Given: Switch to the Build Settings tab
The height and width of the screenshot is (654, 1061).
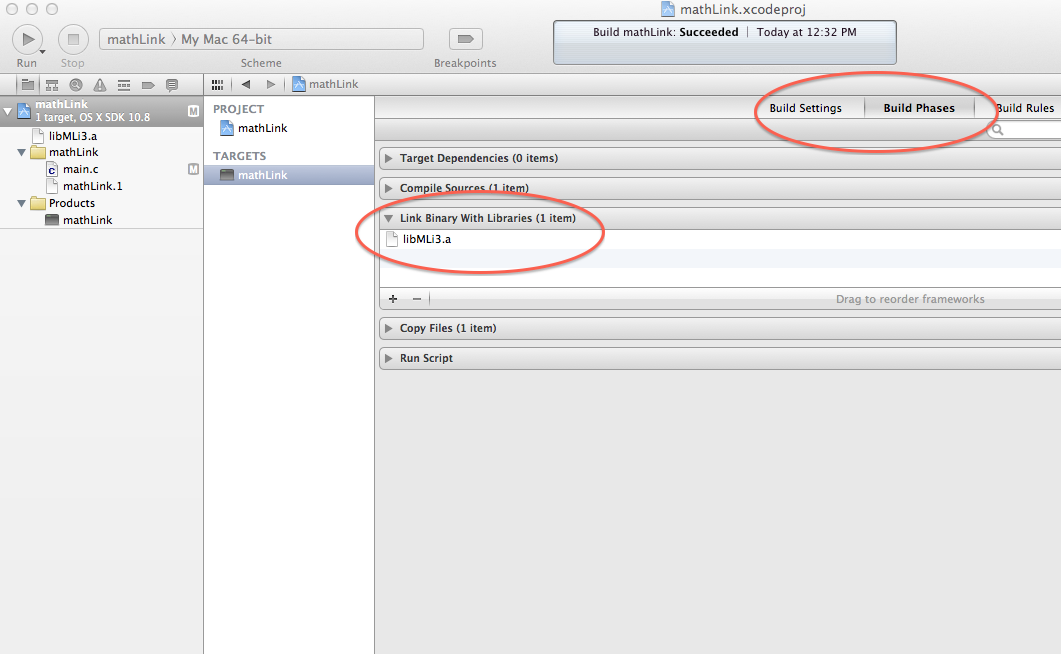Looking at the screenshot, I should pyautogui.click(x=805, y=108).
